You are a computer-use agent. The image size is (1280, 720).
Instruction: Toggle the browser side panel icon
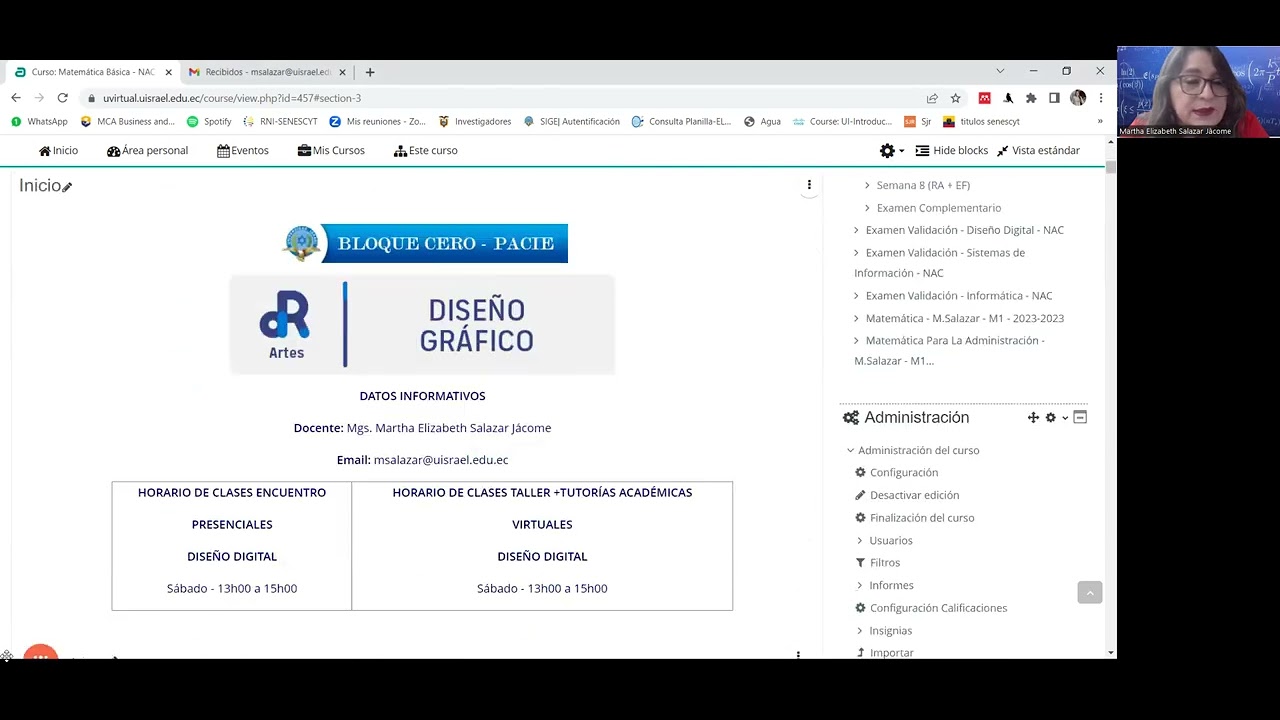pos(1054,98)
